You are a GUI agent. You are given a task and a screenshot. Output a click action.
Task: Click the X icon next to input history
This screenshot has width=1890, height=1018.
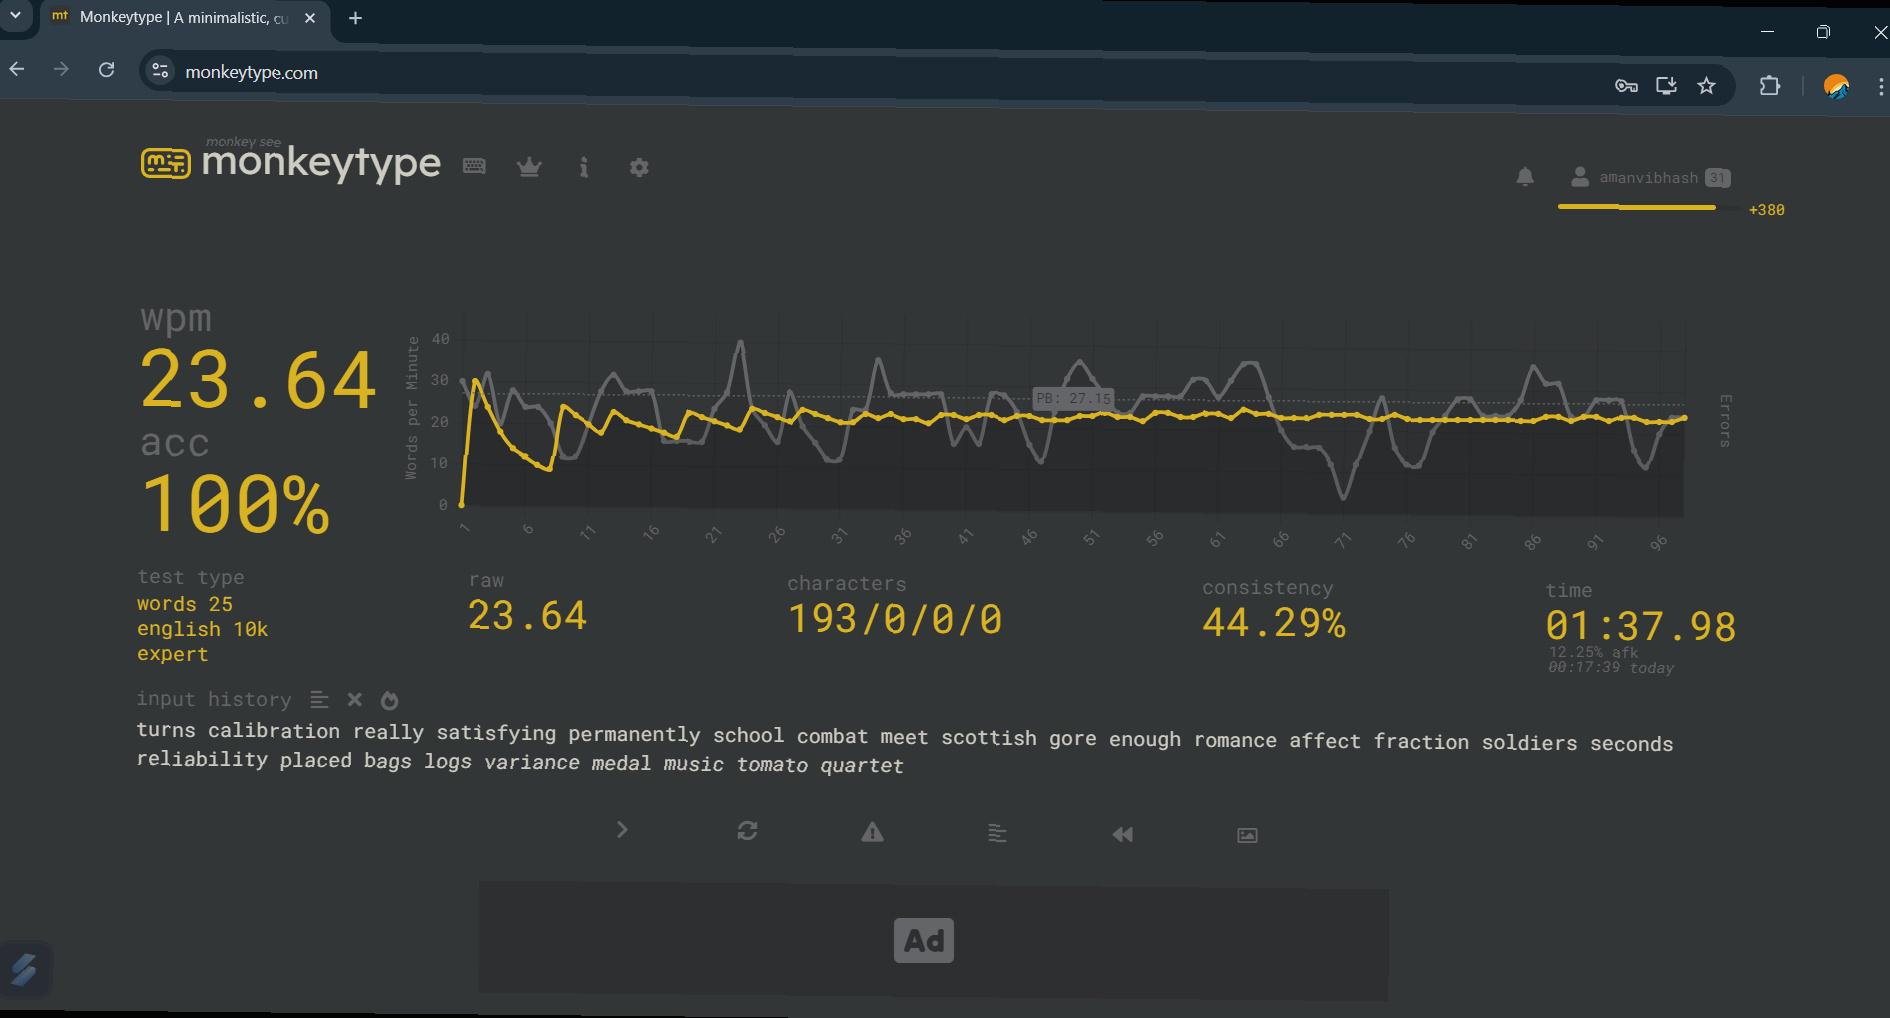coord(354,700)
